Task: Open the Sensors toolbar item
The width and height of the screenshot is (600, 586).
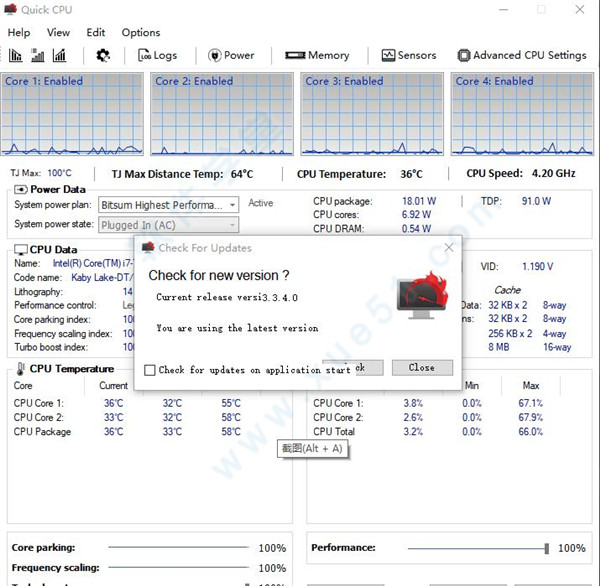Action: point(409,56)
